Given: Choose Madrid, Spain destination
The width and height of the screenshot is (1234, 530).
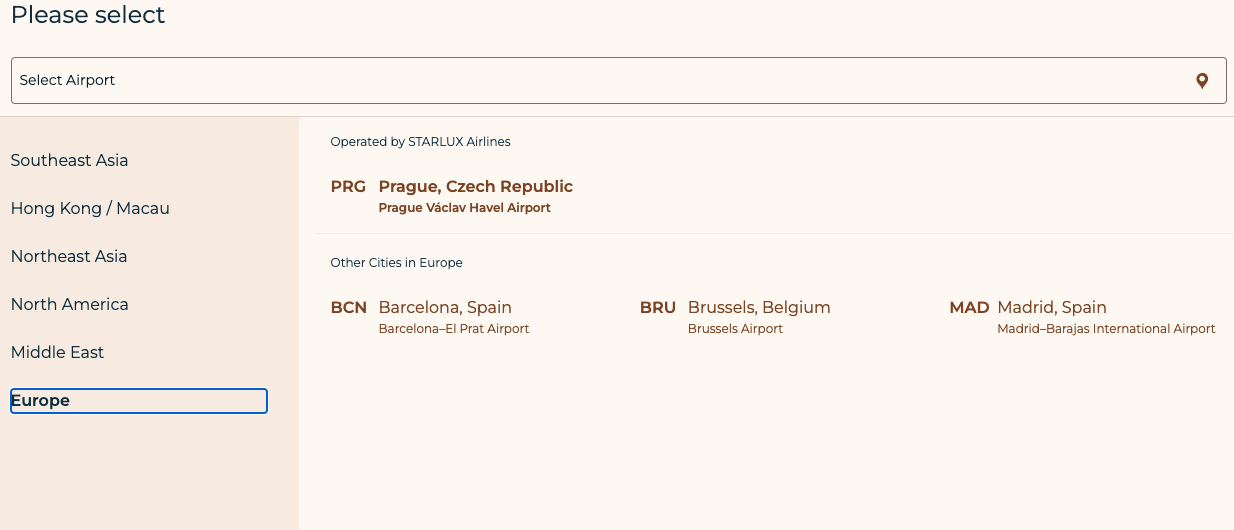Looking at the screenshot, I should pos(1052,307).
